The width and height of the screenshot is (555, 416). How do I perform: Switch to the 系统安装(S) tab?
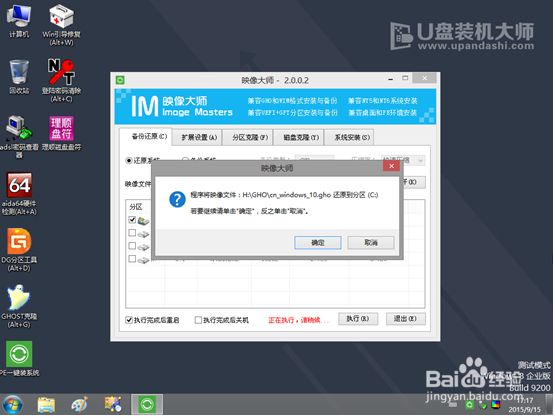349,138
